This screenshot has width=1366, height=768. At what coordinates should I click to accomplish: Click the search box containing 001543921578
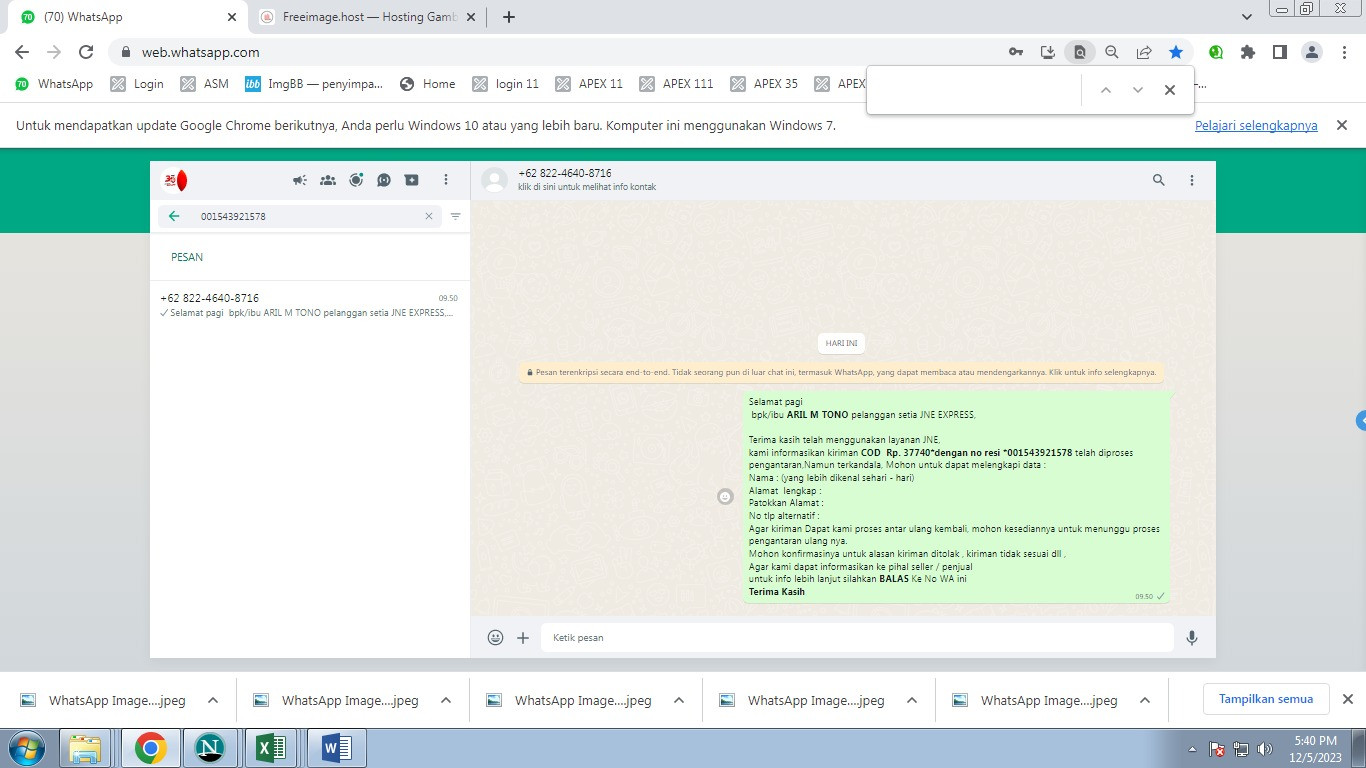[300, 216]
